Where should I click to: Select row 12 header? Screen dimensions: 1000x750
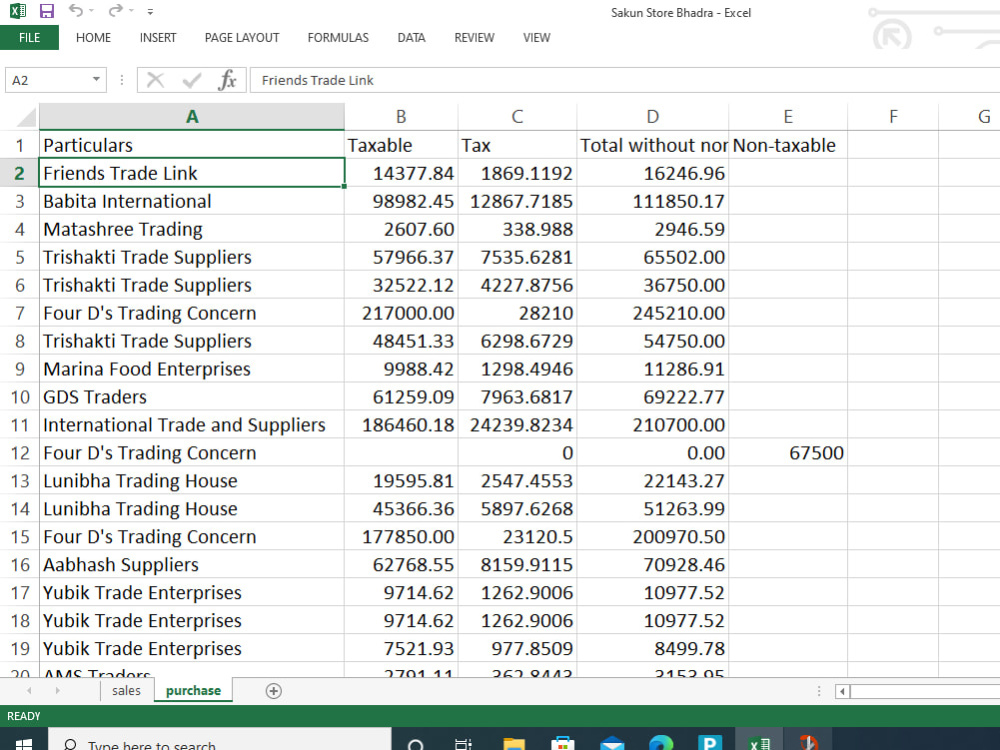(x=20, y=453)
